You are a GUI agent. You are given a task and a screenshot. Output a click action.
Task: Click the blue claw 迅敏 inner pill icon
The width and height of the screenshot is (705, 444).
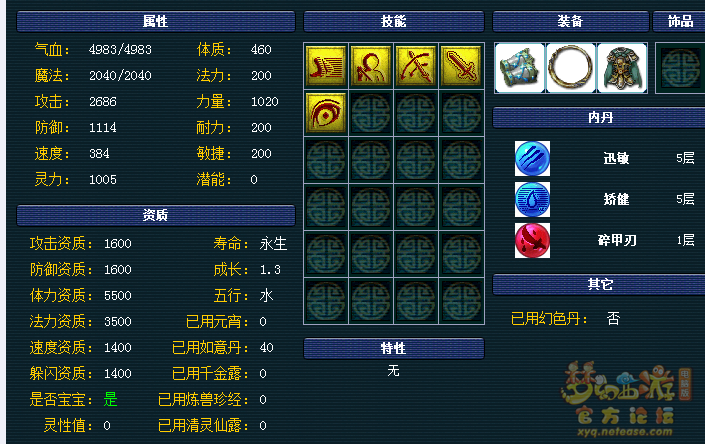coord(532,158)
